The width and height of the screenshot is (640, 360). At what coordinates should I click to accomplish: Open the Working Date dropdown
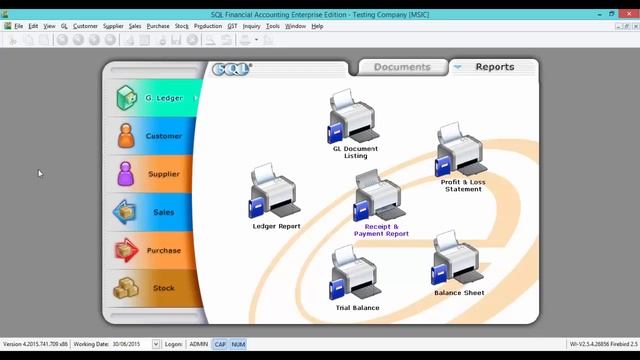[x=156, y=344]
